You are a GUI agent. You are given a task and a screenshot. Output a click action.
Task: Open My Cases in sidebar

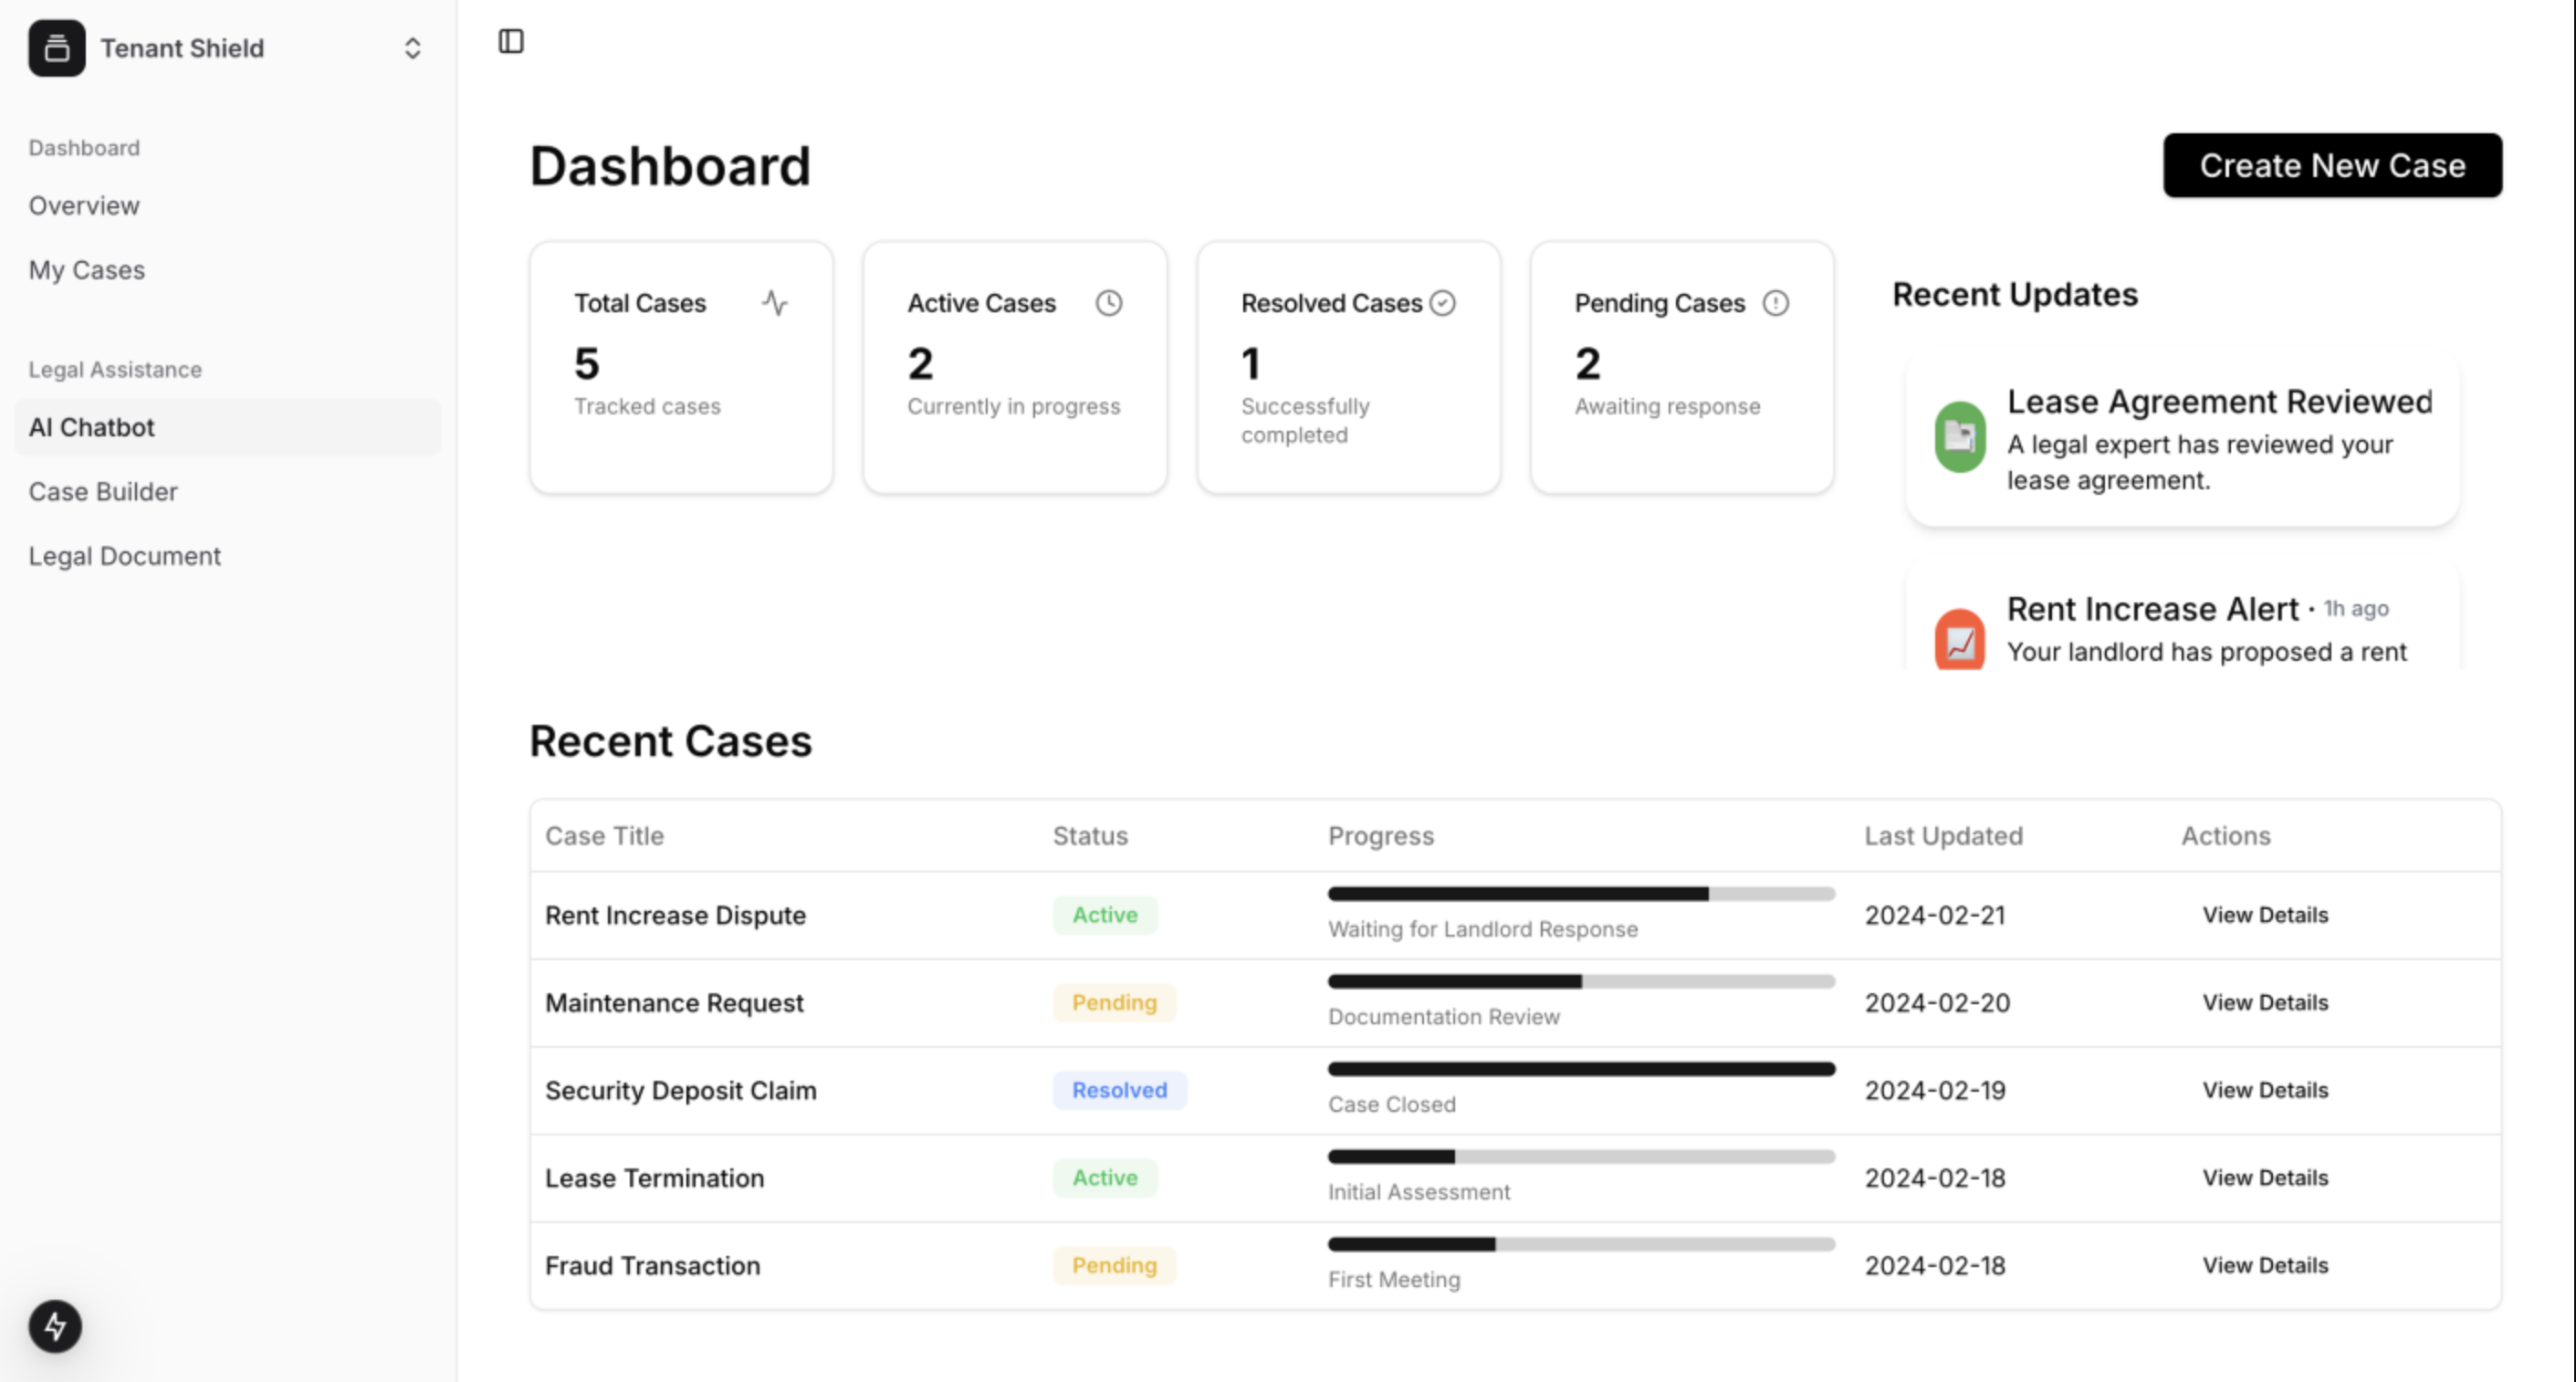point(87,270)
